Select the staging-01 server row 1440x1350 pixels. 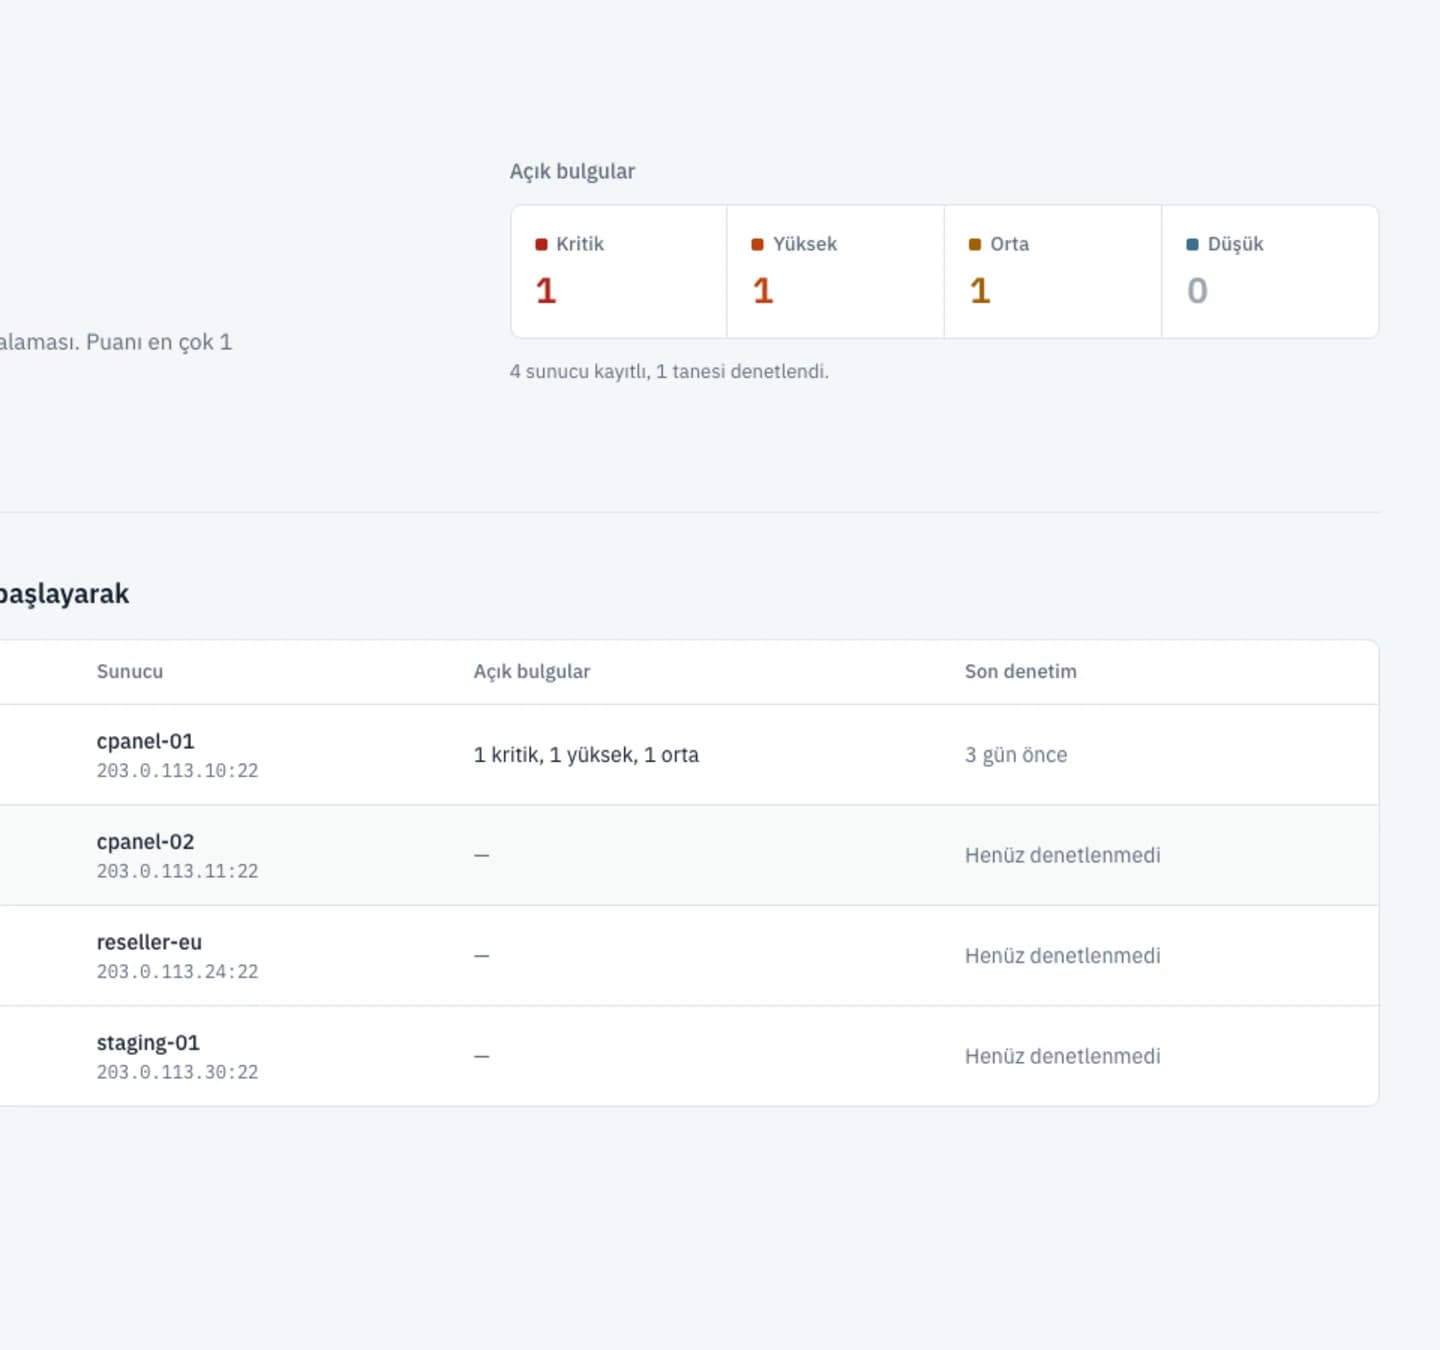tap(689, 1056)
